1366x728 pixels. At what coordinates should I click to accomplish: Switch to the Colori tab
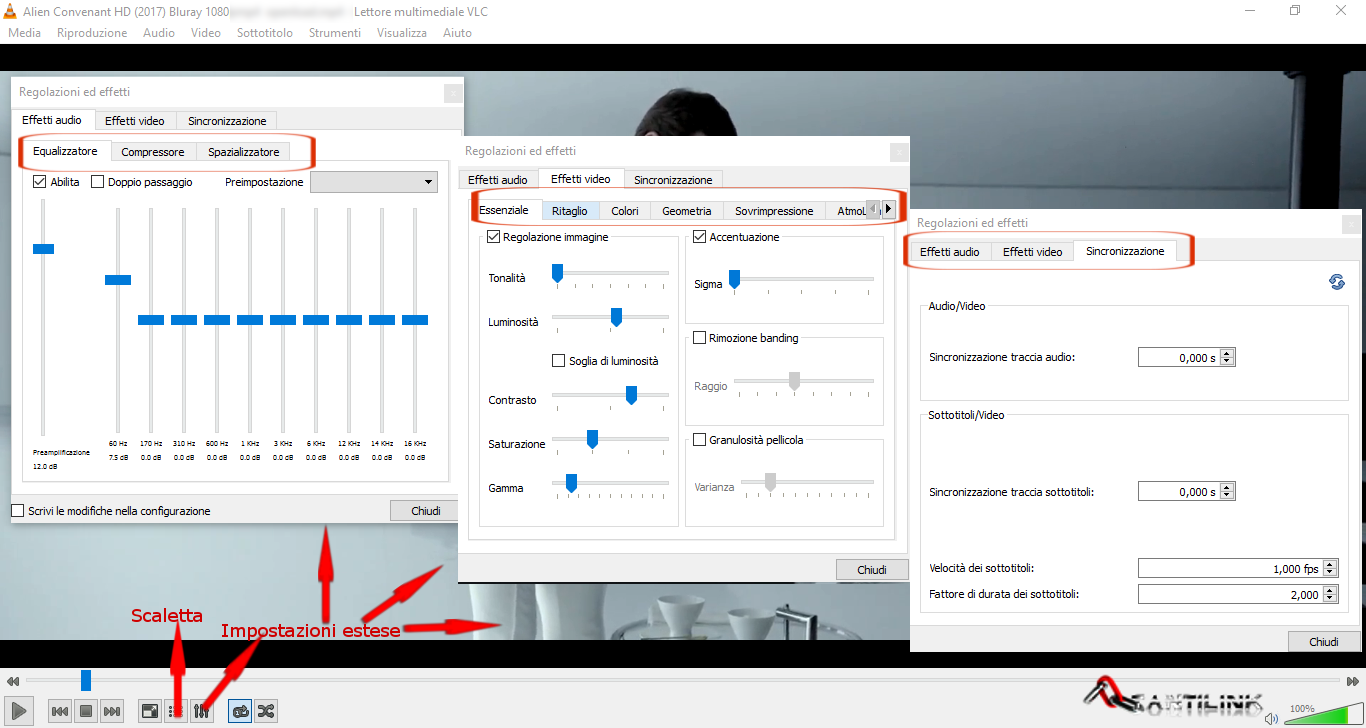coord(625,211)
